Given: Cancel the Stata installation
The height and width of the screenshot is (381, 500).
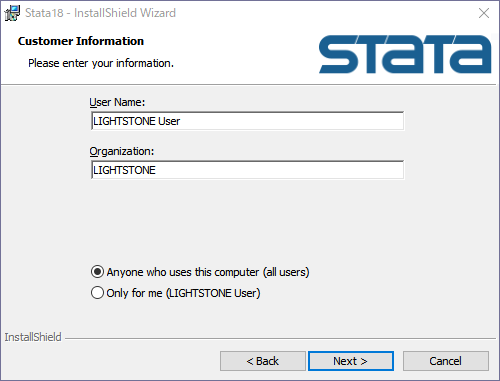Looking at the screenshot, I should [446, 361].
